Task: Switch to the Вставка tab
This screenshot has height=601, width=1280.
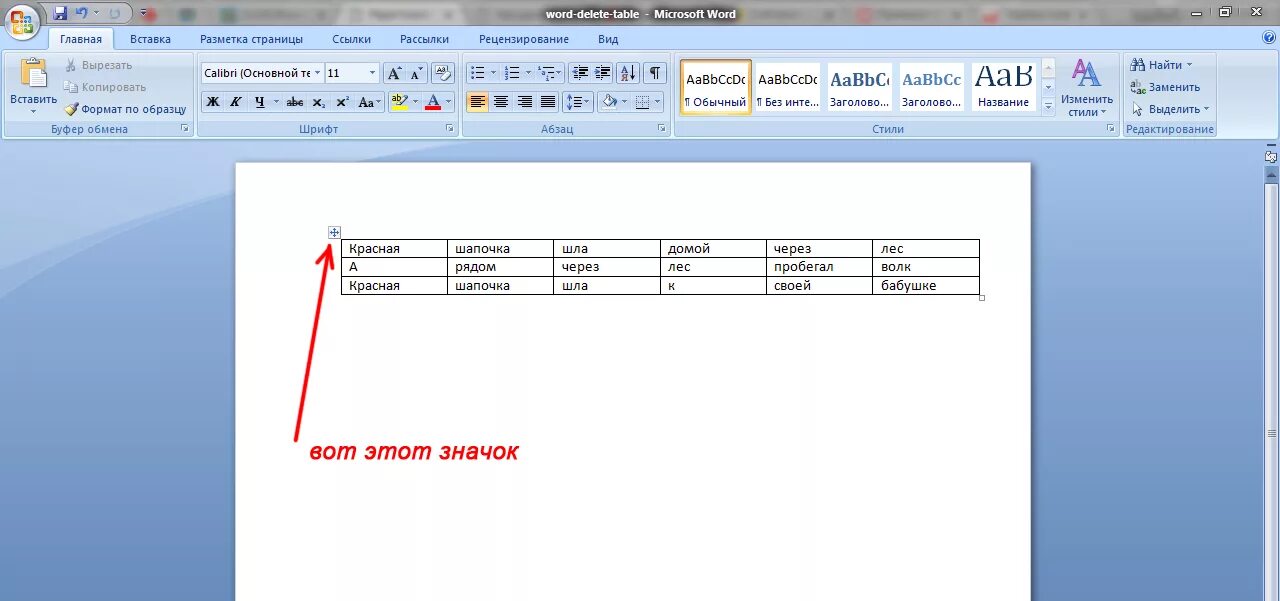Action: coord(150,39)
